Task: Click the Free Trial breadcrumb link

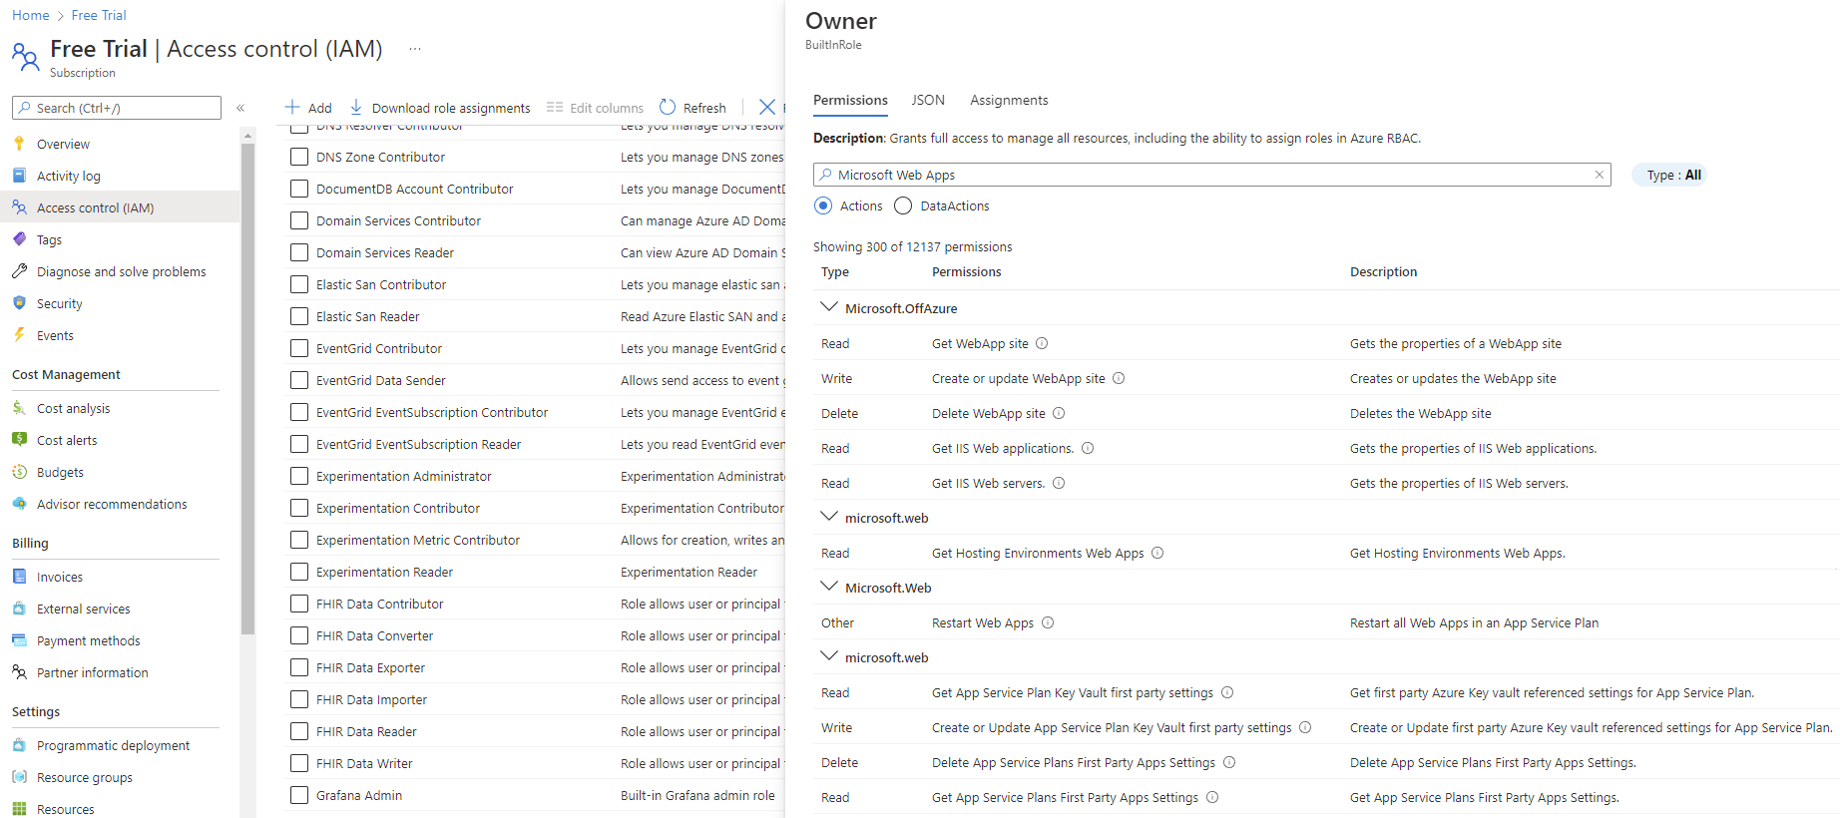Action: pyautogui.click(x=99, y=15)
